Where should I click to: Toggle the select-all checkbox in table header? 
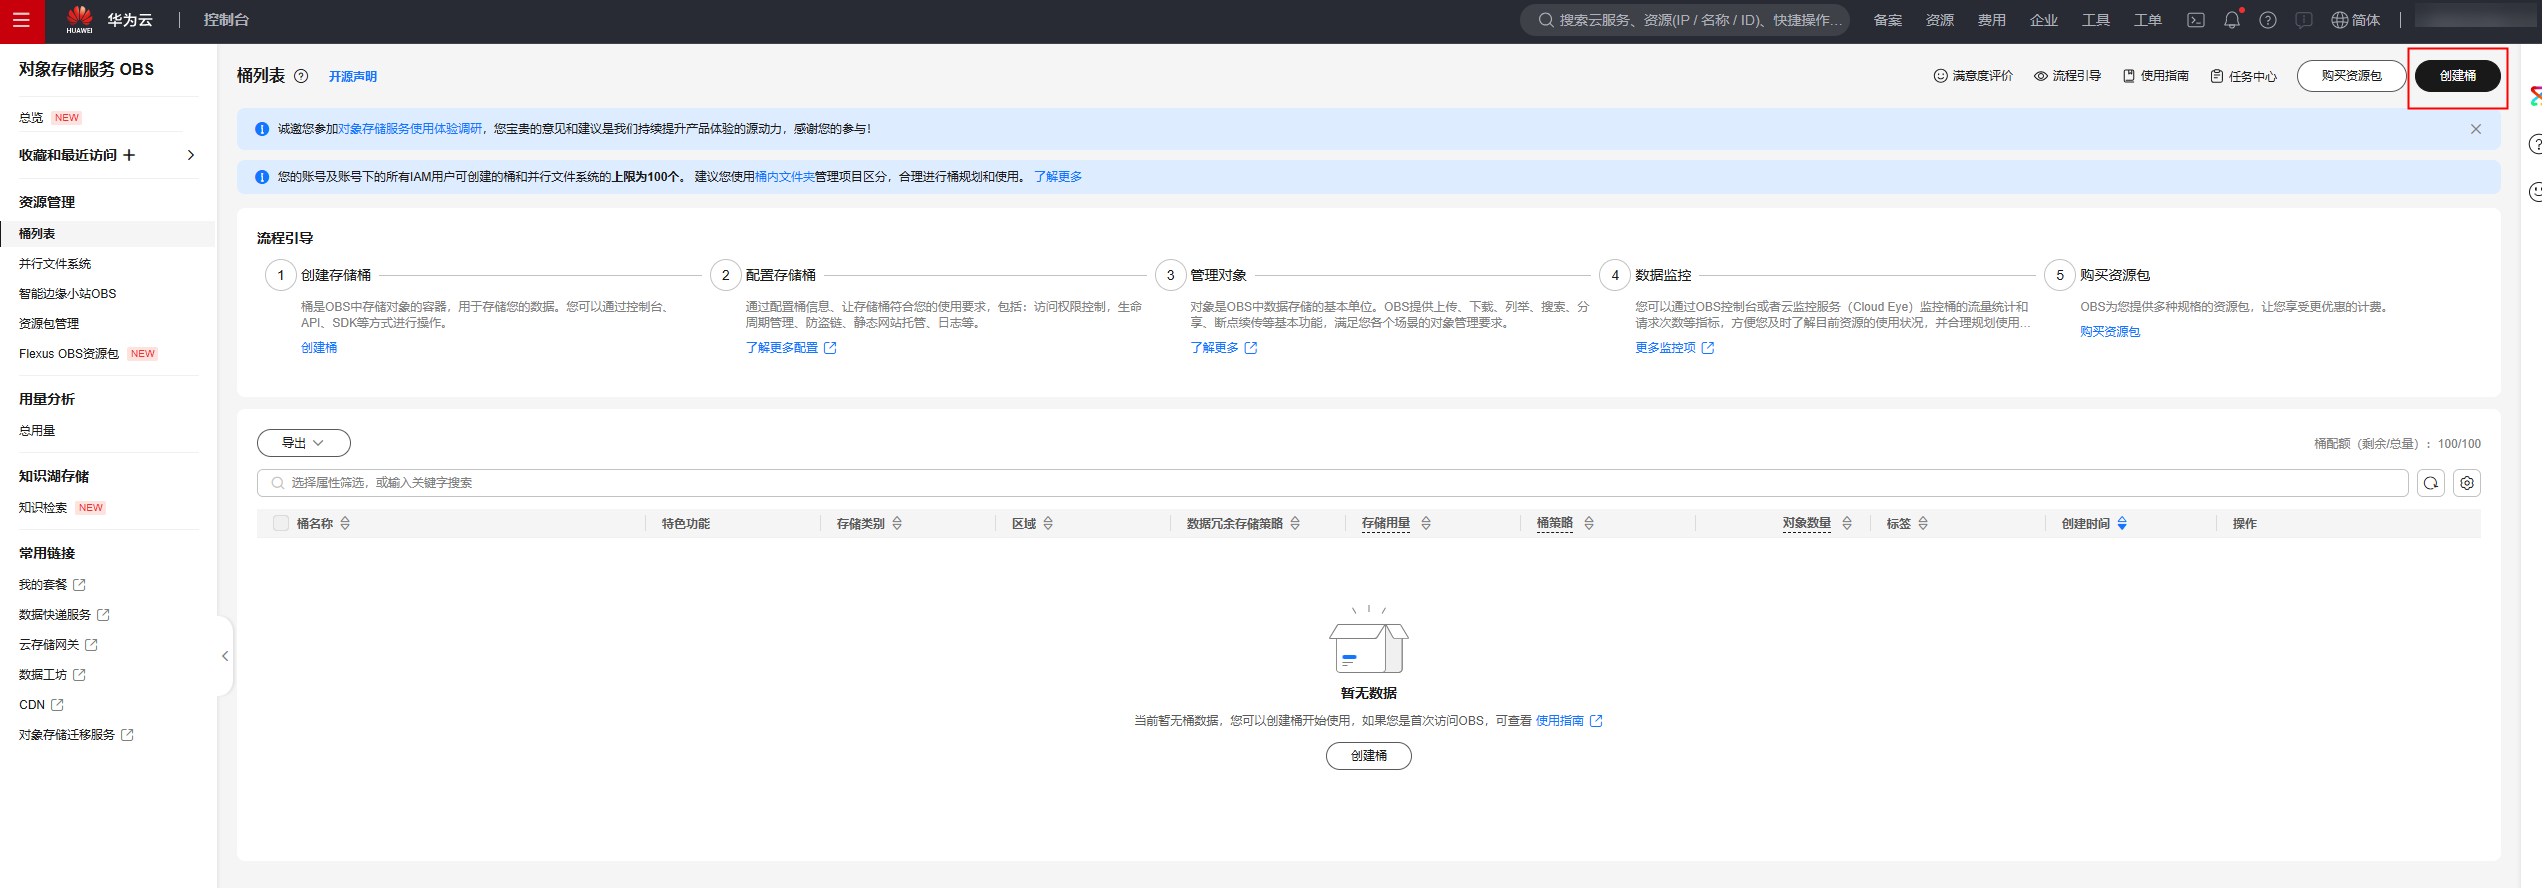[281, 523]
